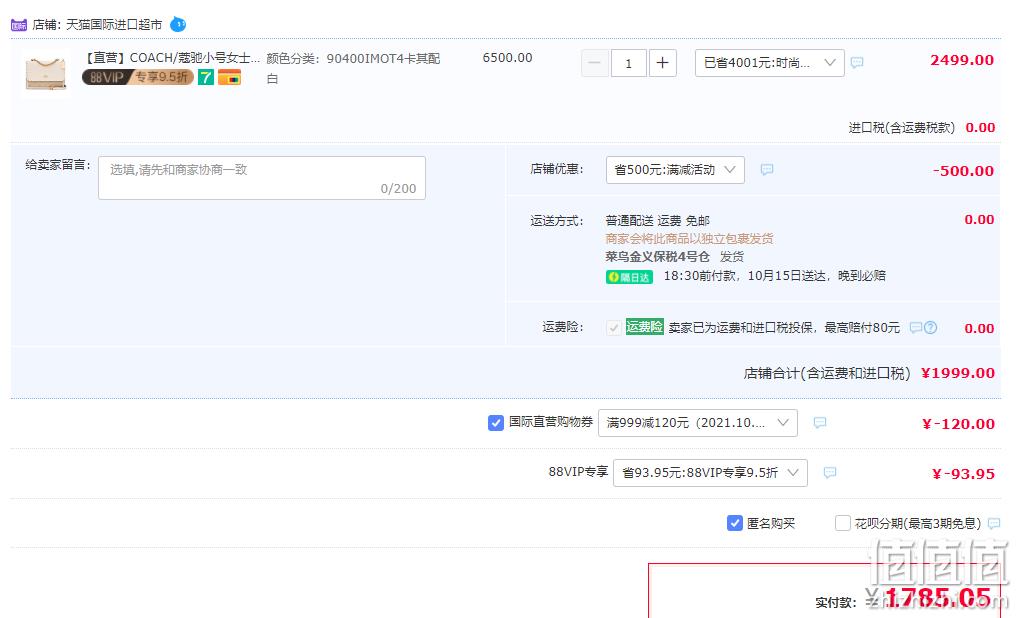Open the 省500元:满减活动 store discount dropdown
1018x618 pixels.
(675, 169)
